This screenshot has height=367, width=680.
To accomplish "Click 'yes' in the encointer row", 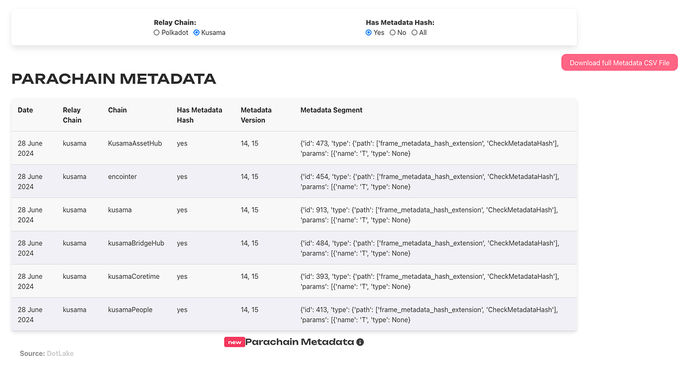I will [x=182, y=177].
